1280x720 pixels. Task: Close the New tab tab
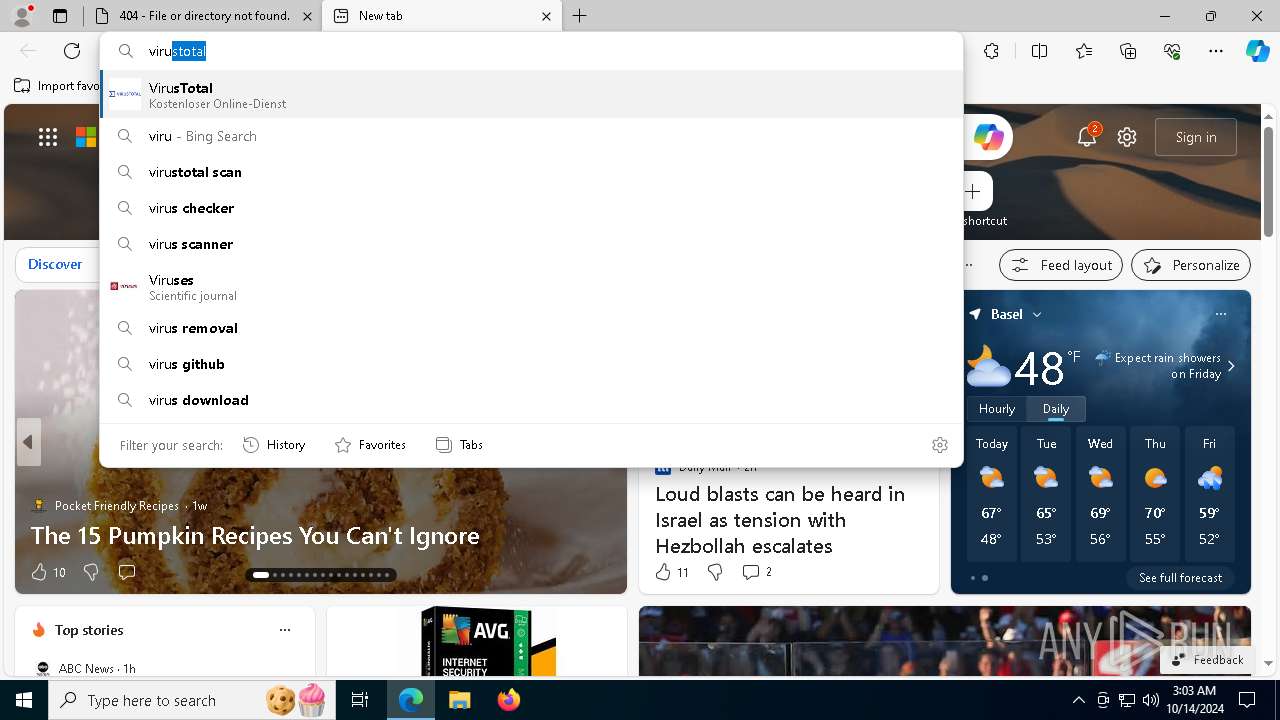point(547,16)
